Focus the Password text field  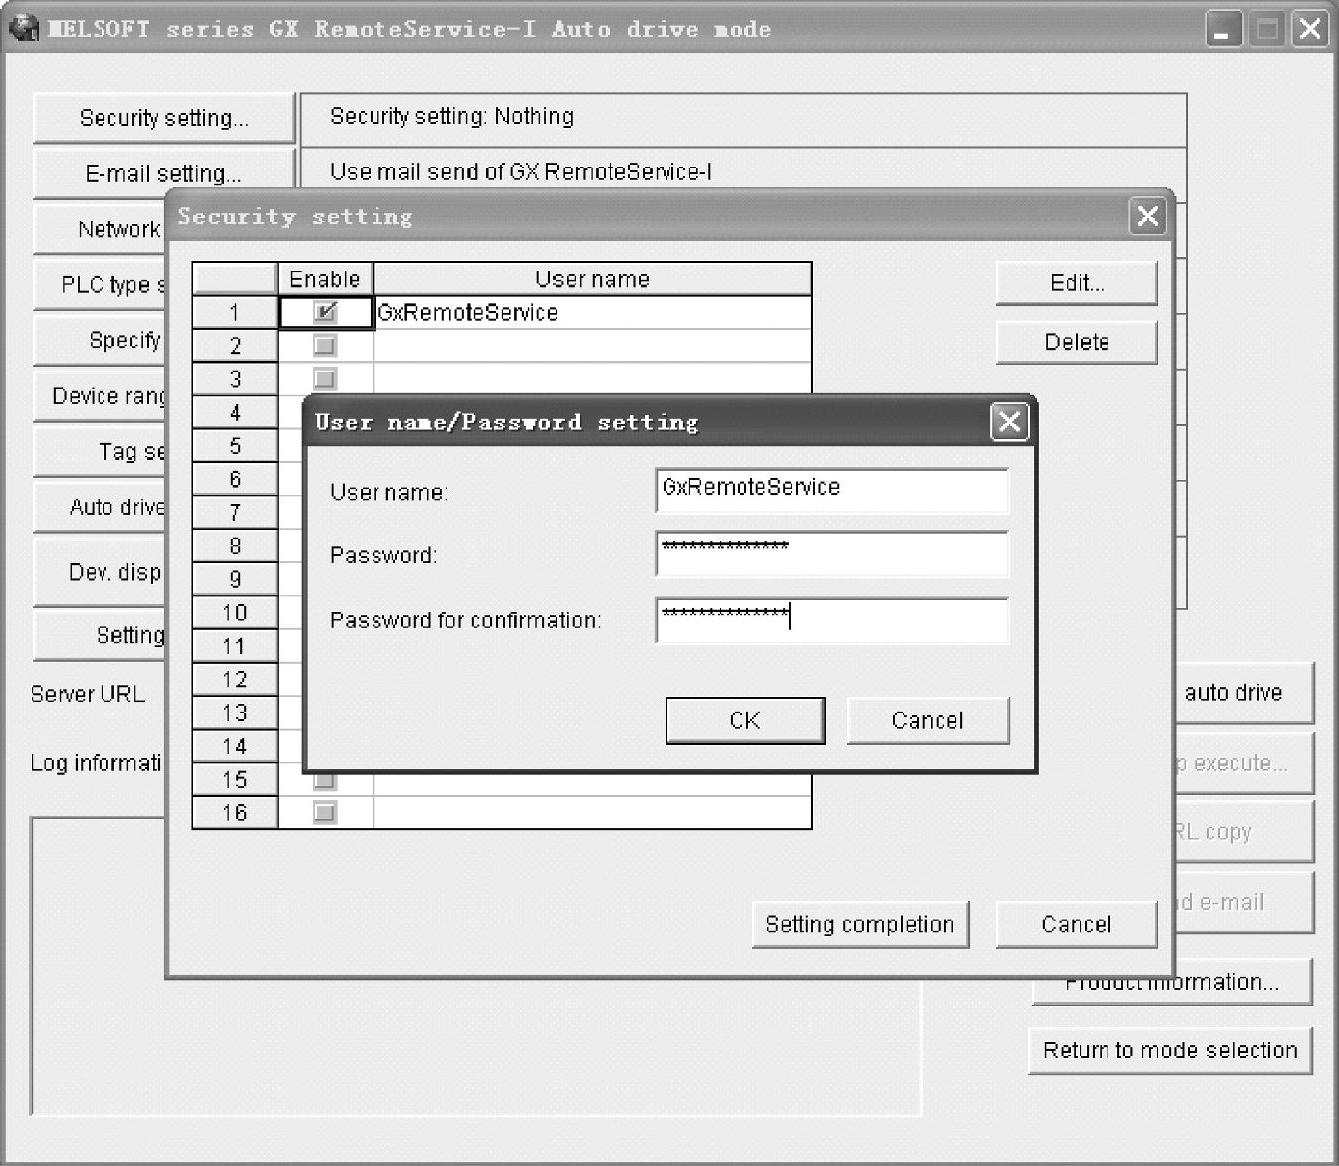[831, 553]
